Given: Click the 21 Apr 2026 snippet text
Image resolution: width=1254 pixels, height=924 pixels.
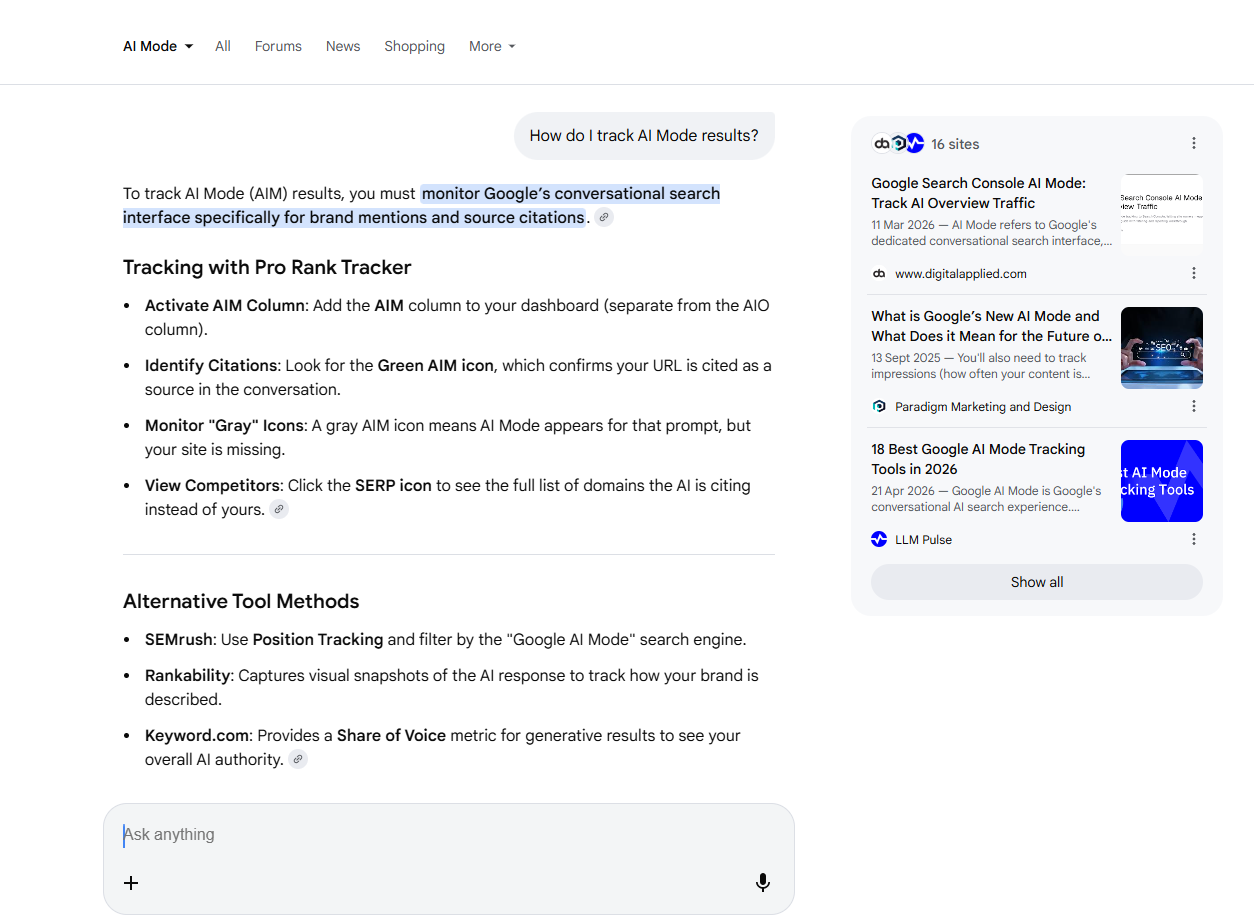Looking at the screenshot, I should click(x=986, y=498).
